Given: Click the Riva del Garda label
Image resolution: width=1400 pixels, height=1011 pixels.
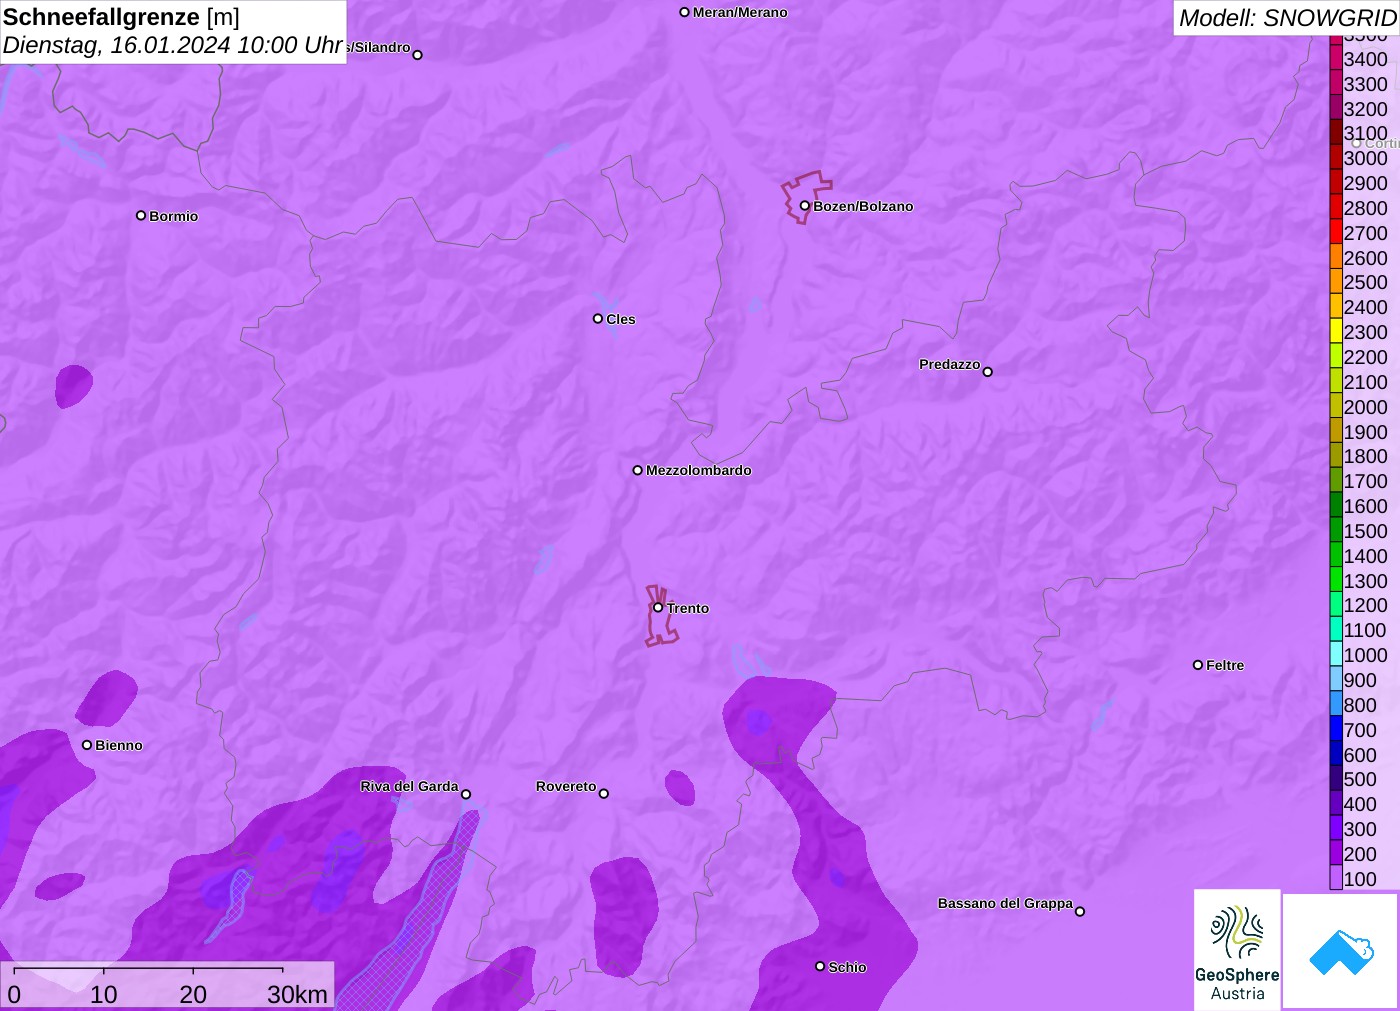Looking at the screenshot, I should [409, 786].
